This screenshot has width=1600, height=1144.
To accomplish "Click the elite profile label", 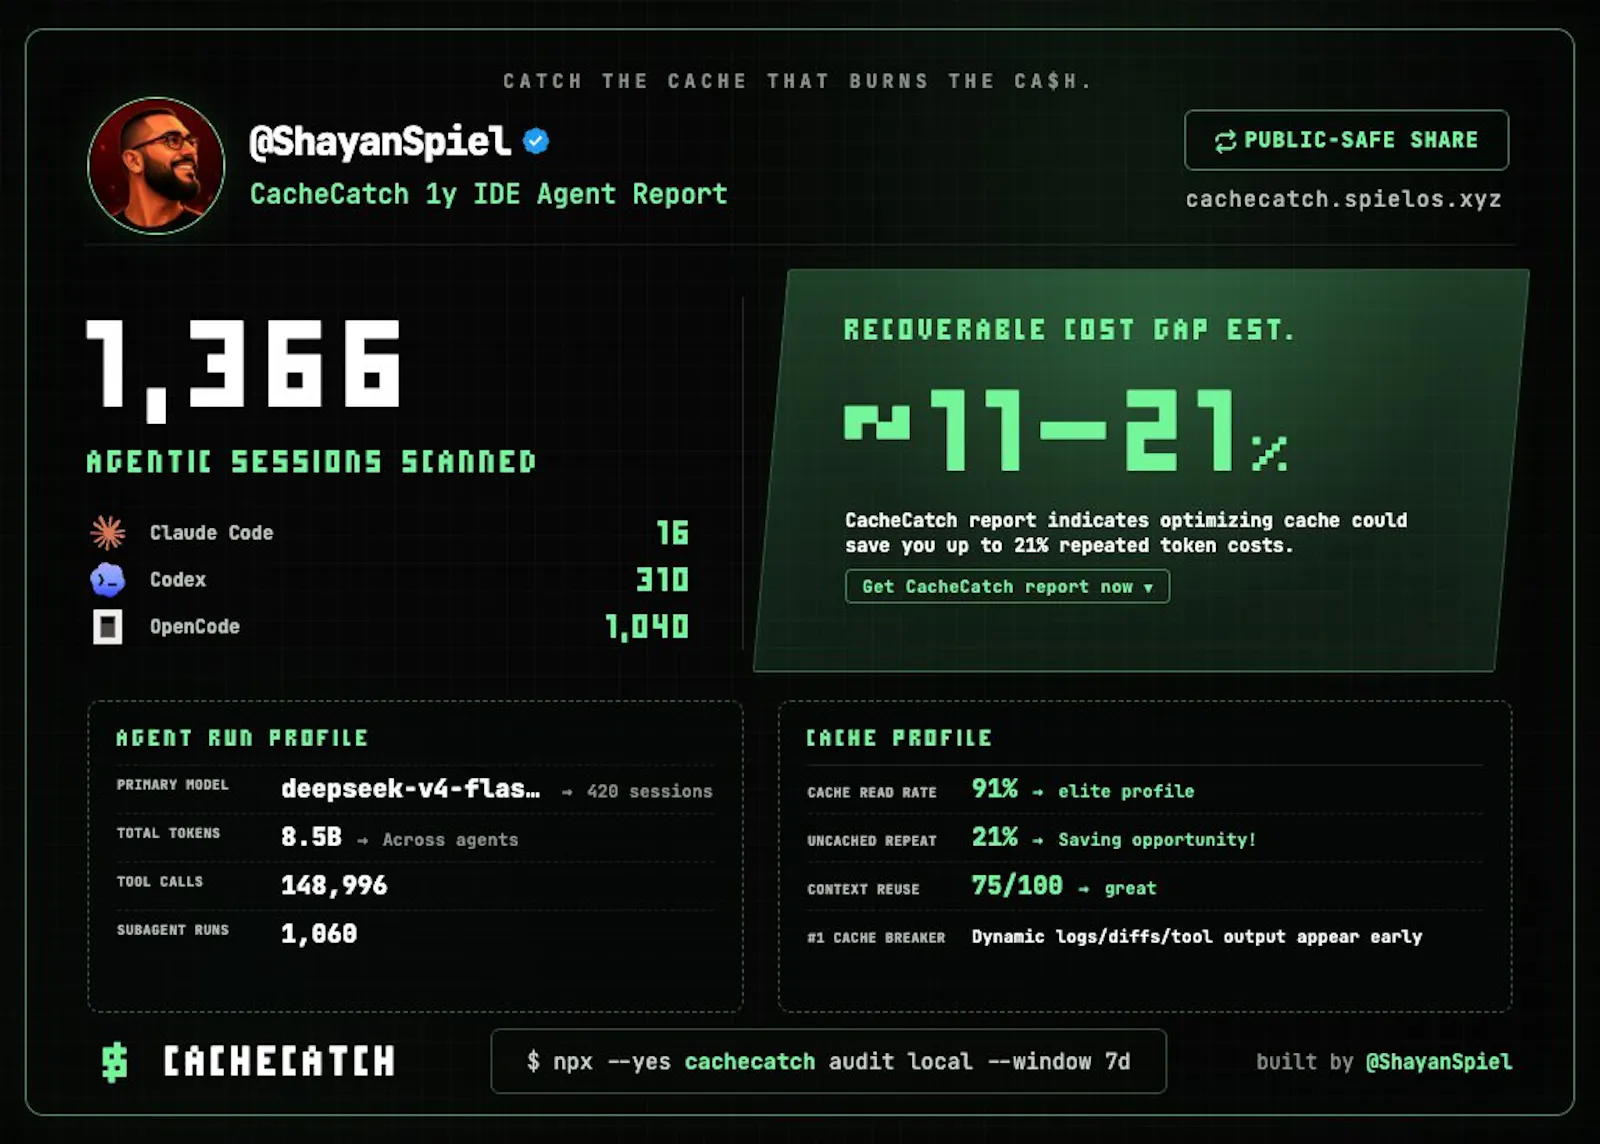I will click(1126, 791).
